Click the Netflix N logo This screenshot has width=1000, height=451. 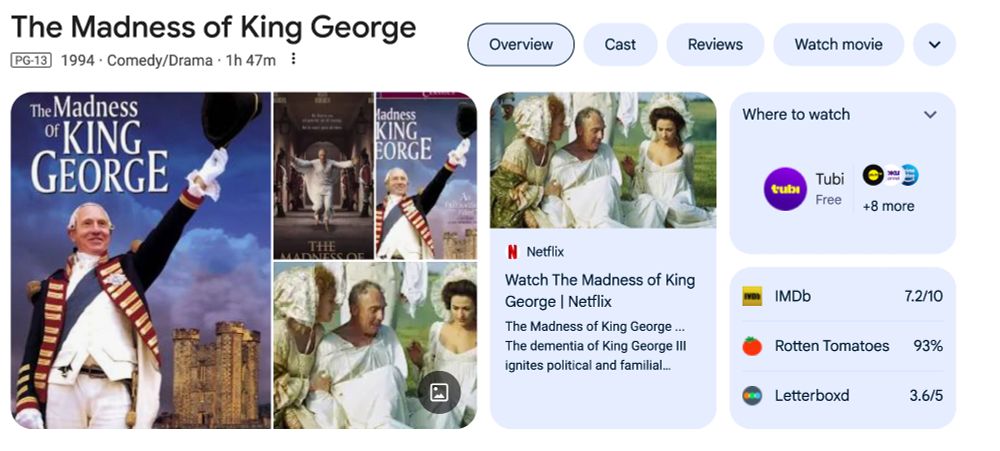(x=512, y=252)
